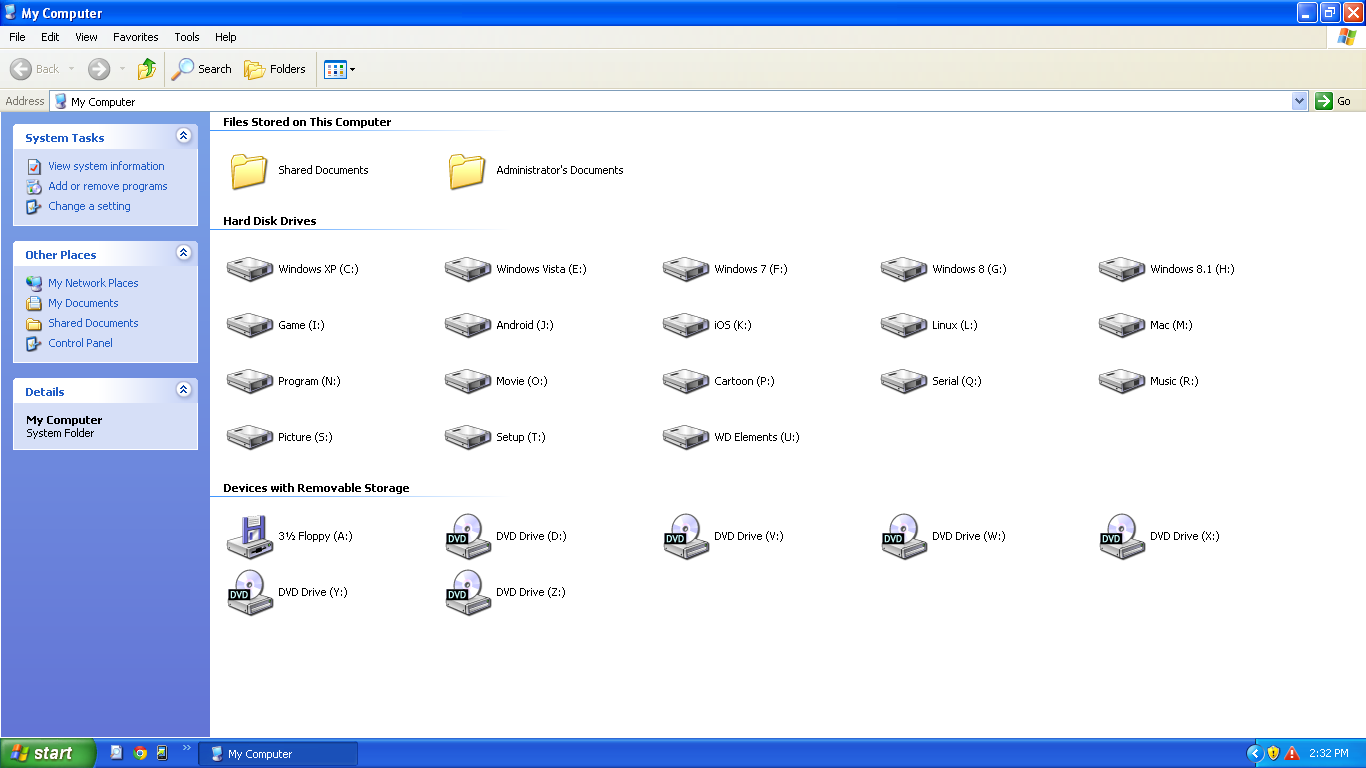Screen dimensions: 1366x768
Task: Select the Shared Documents folder icon in file pane
Action: 249,170
